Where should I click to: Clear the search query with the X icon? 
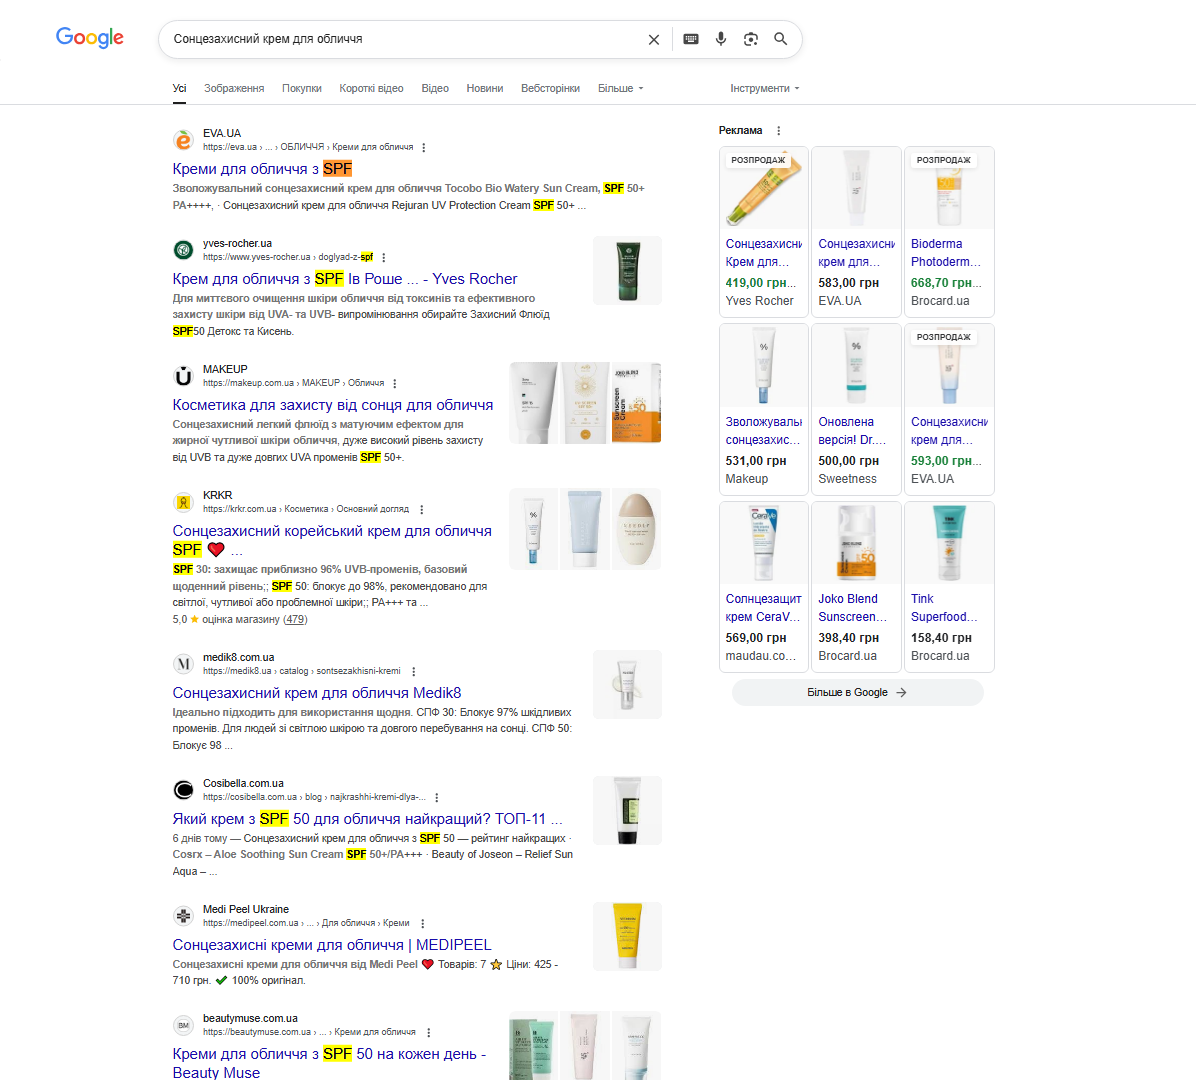coord(654,40)
